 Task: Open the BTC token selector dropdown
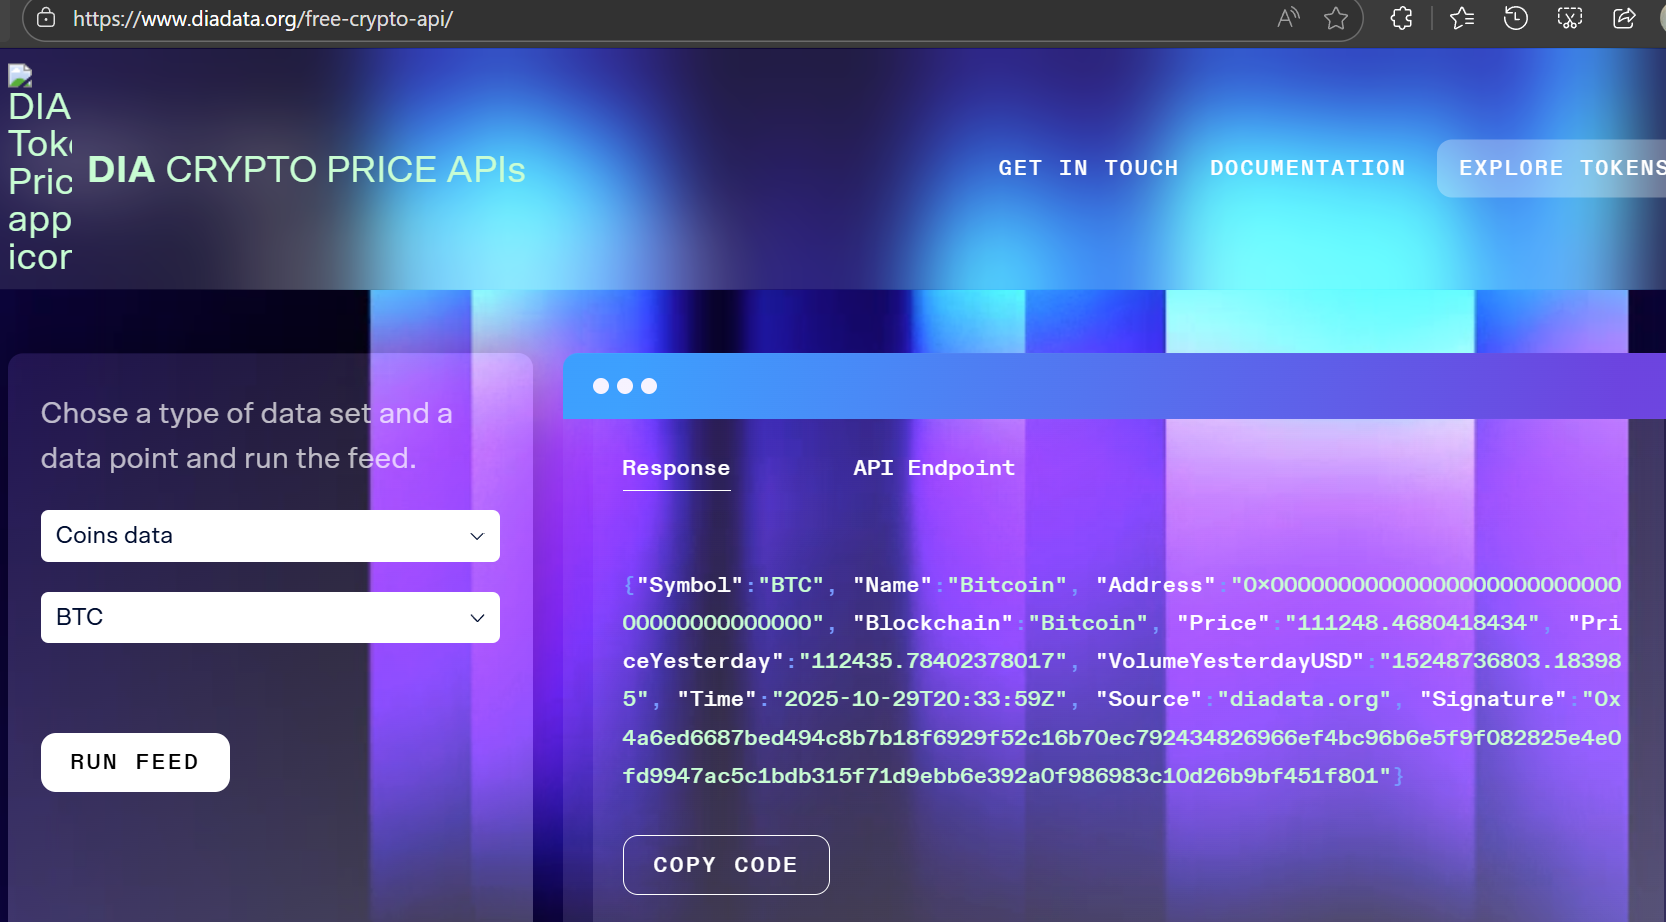click(270, 617)
